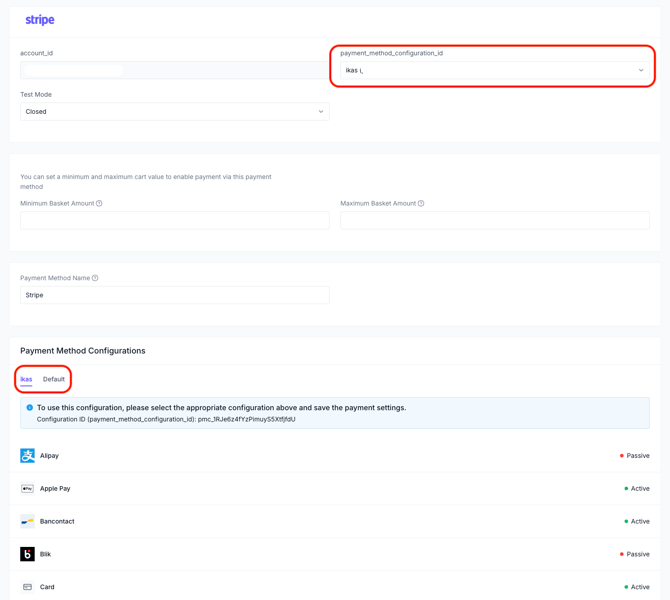The image size is (670, 600).
Task: Switch to the Default configuration tab
Action: click(x=54, y=379)
